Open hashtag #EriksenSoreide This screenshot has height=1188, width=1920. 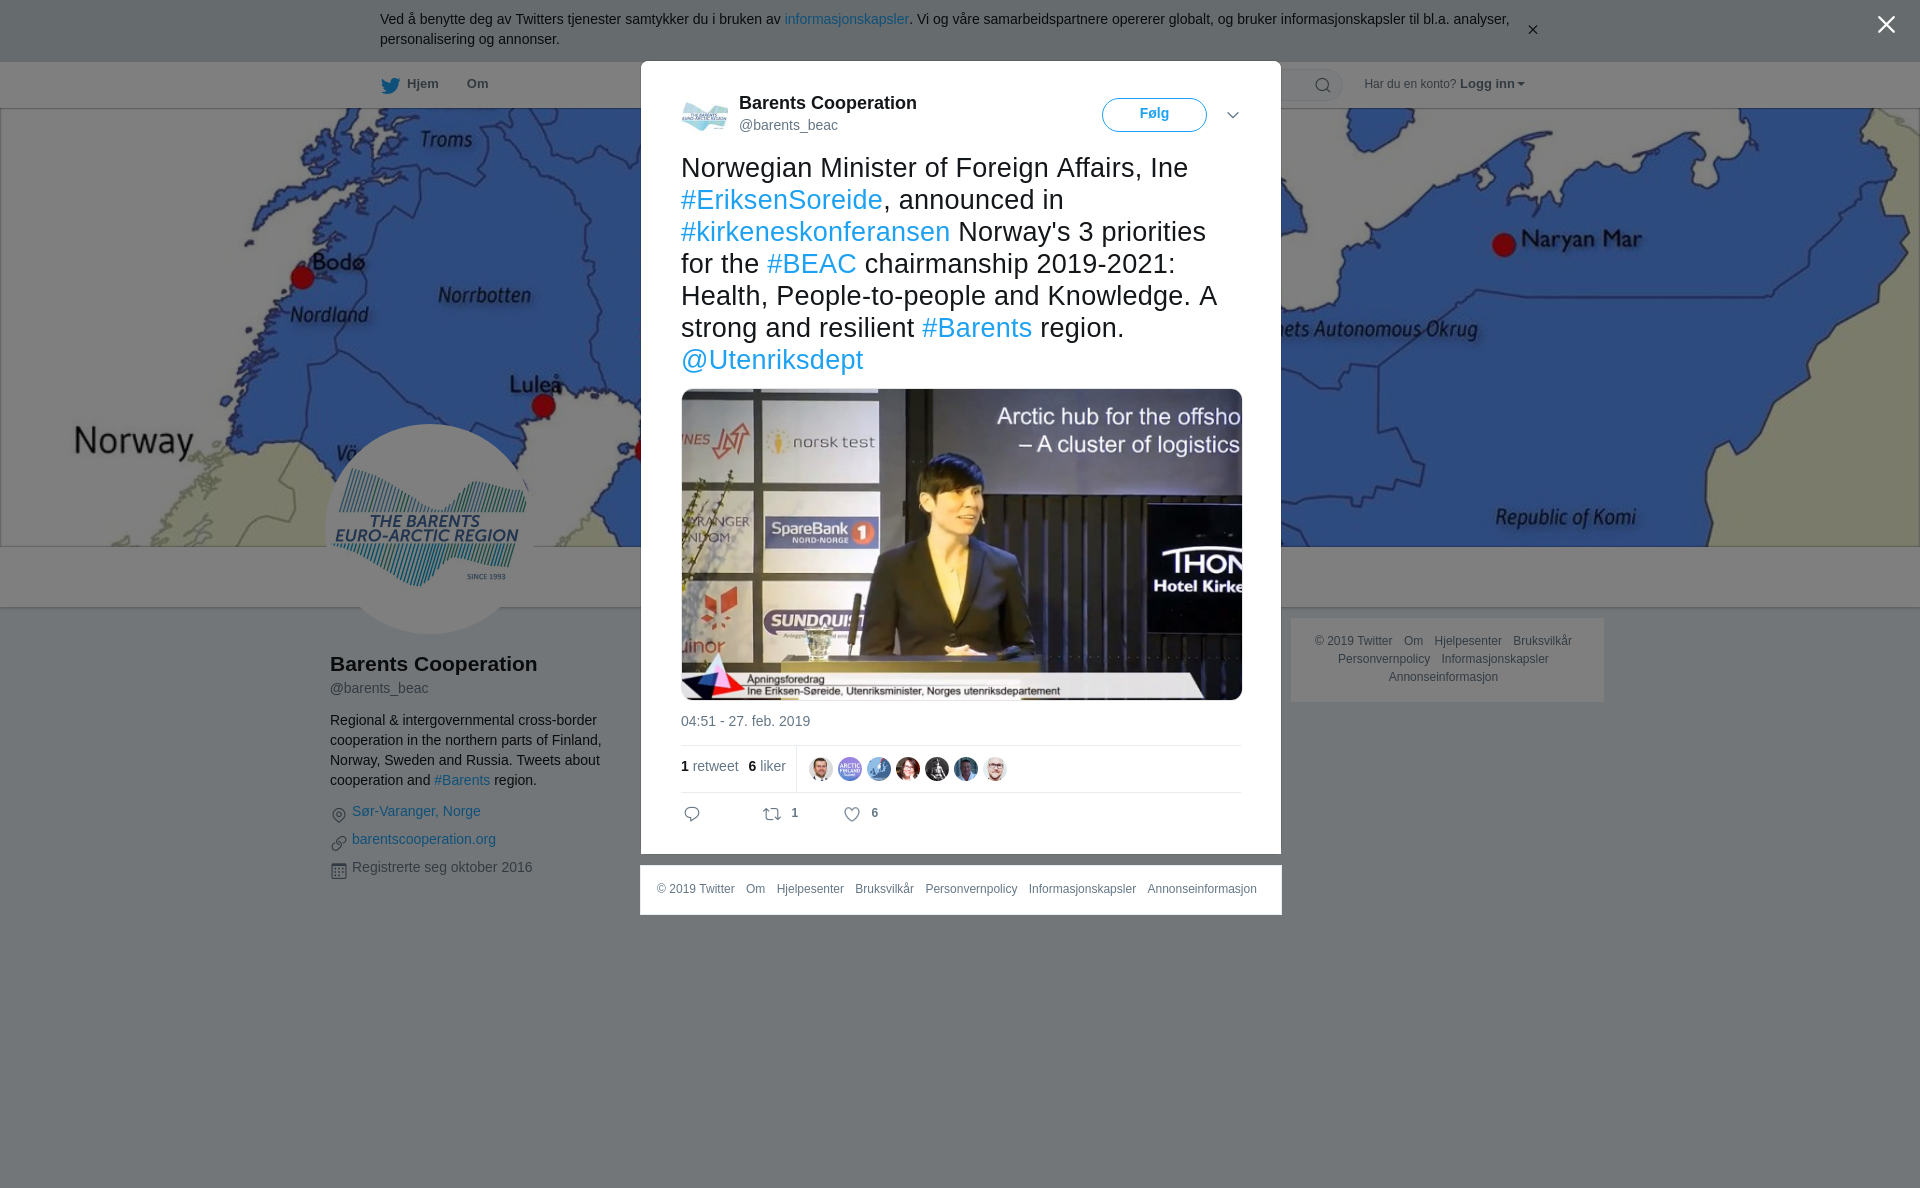click(781, 200)
